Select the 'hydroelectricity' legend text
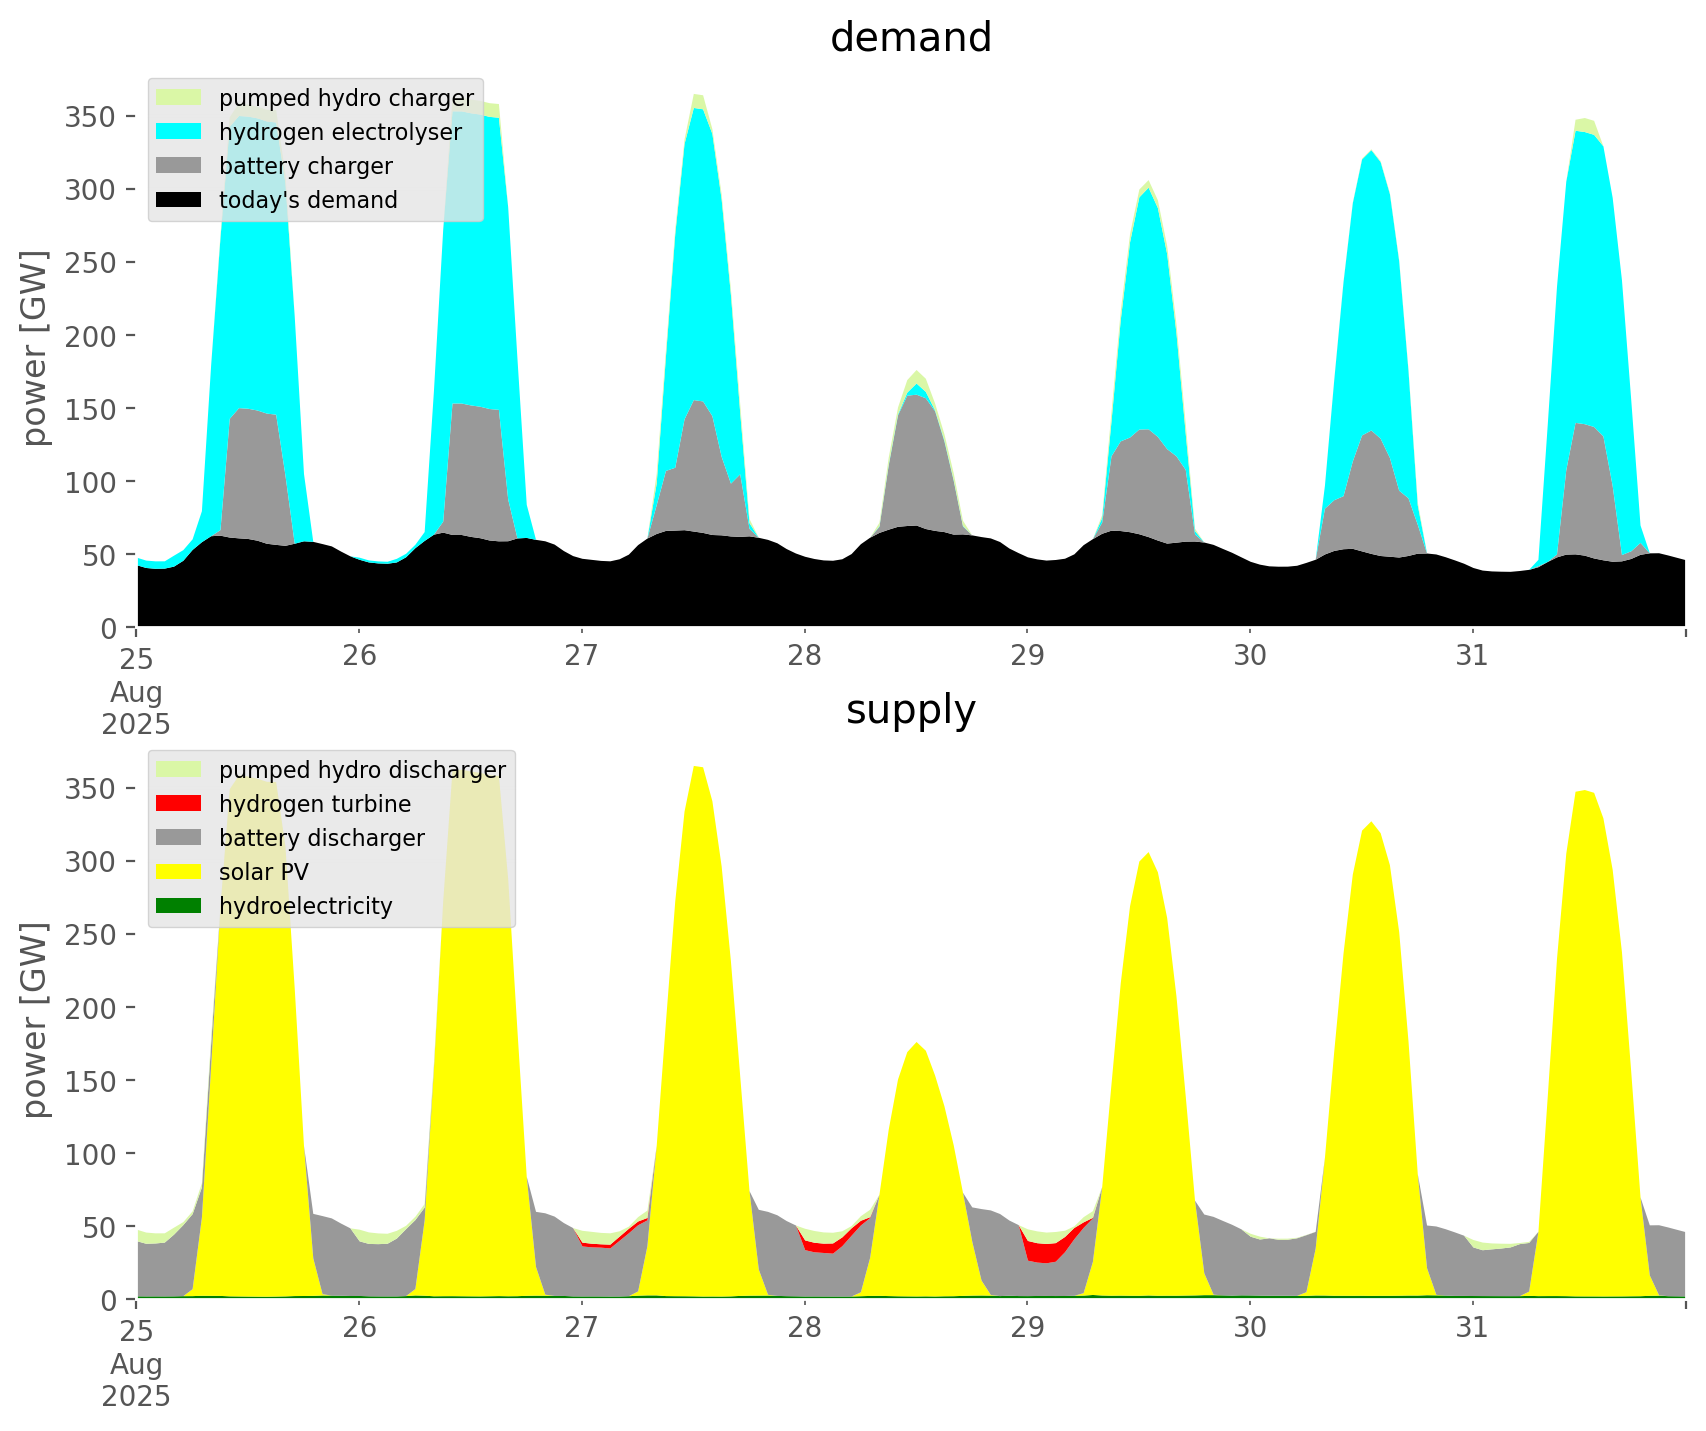 coord(305,906)
